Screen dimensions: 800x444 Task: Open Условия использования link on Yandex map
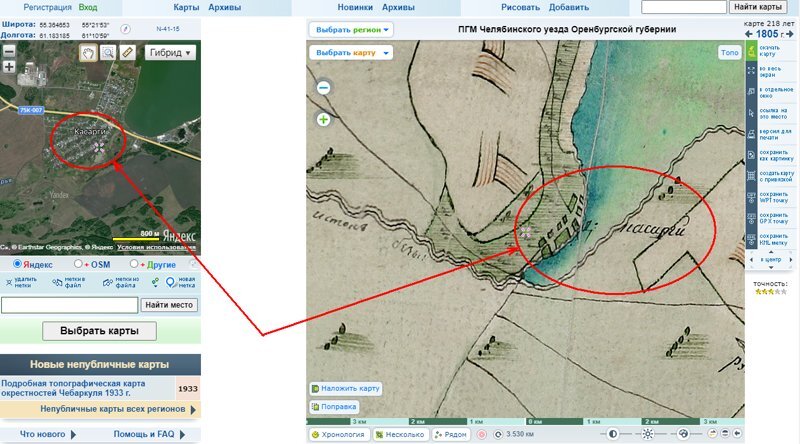(157, 248)
